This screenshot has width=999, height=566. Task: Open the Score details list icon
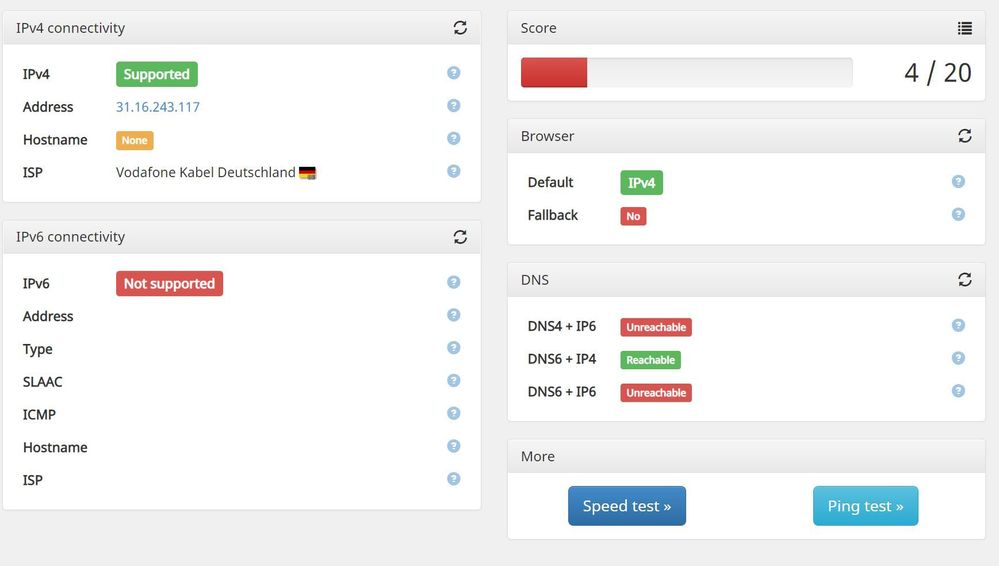click(965, 28)
